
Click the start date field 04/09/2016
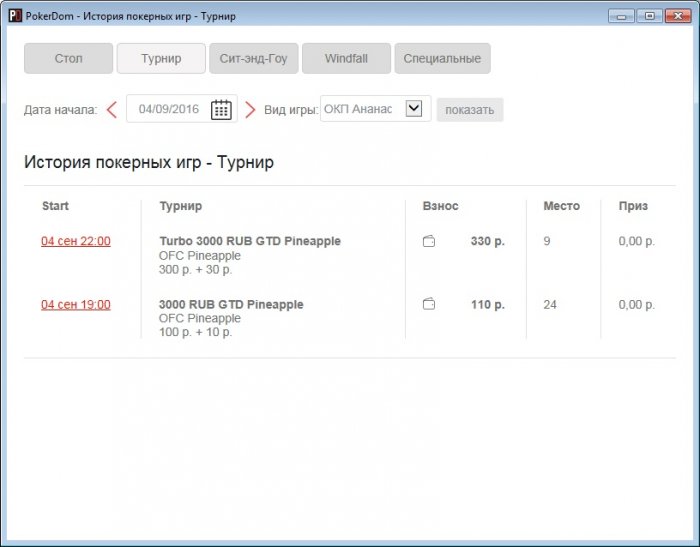[169, 110]
